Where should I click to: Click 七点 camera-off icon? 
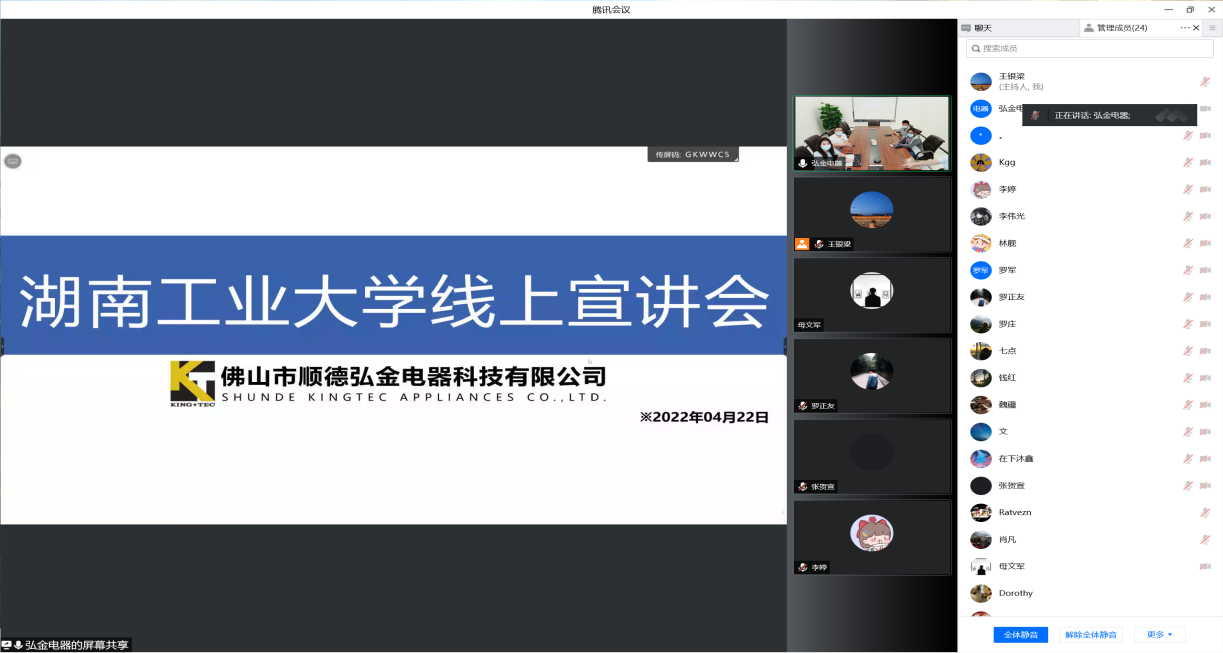pyautogui.click(x=1205, y=351)
